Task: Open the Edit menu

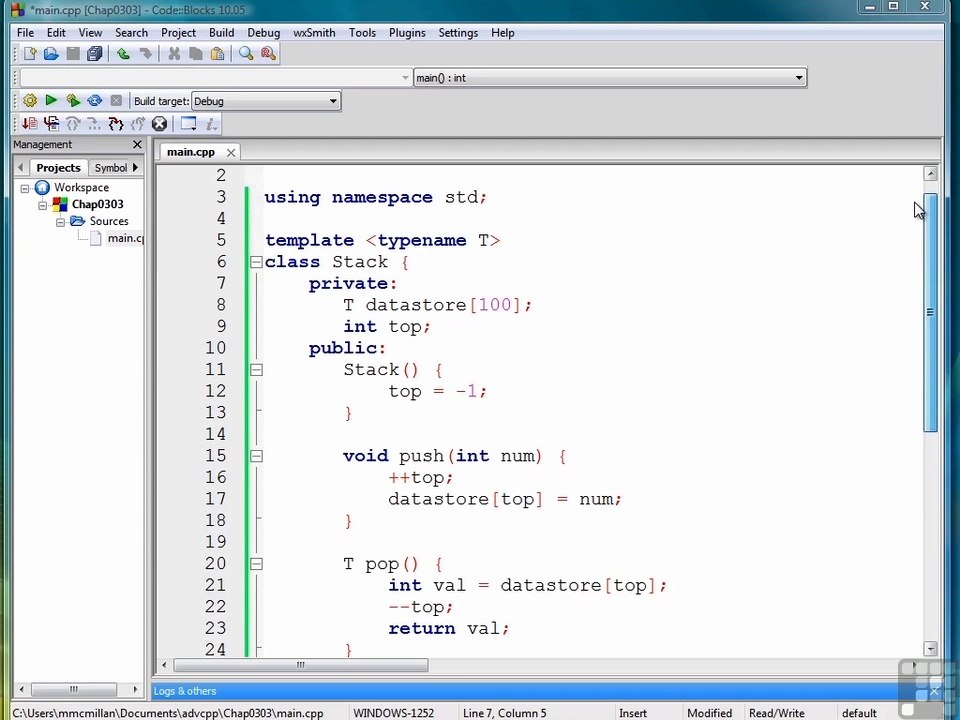Action: coord(56,32)
